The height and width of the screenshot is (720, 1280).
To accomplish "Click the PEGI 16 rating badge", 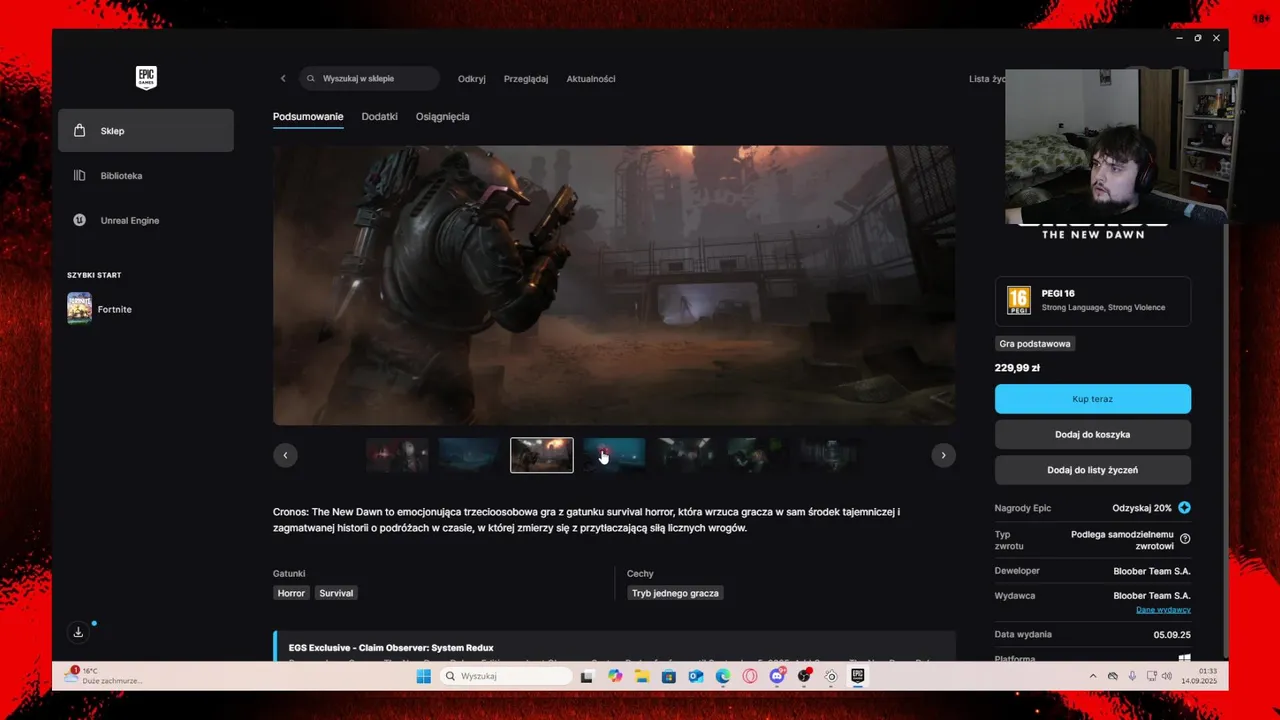I will 1018,301.
